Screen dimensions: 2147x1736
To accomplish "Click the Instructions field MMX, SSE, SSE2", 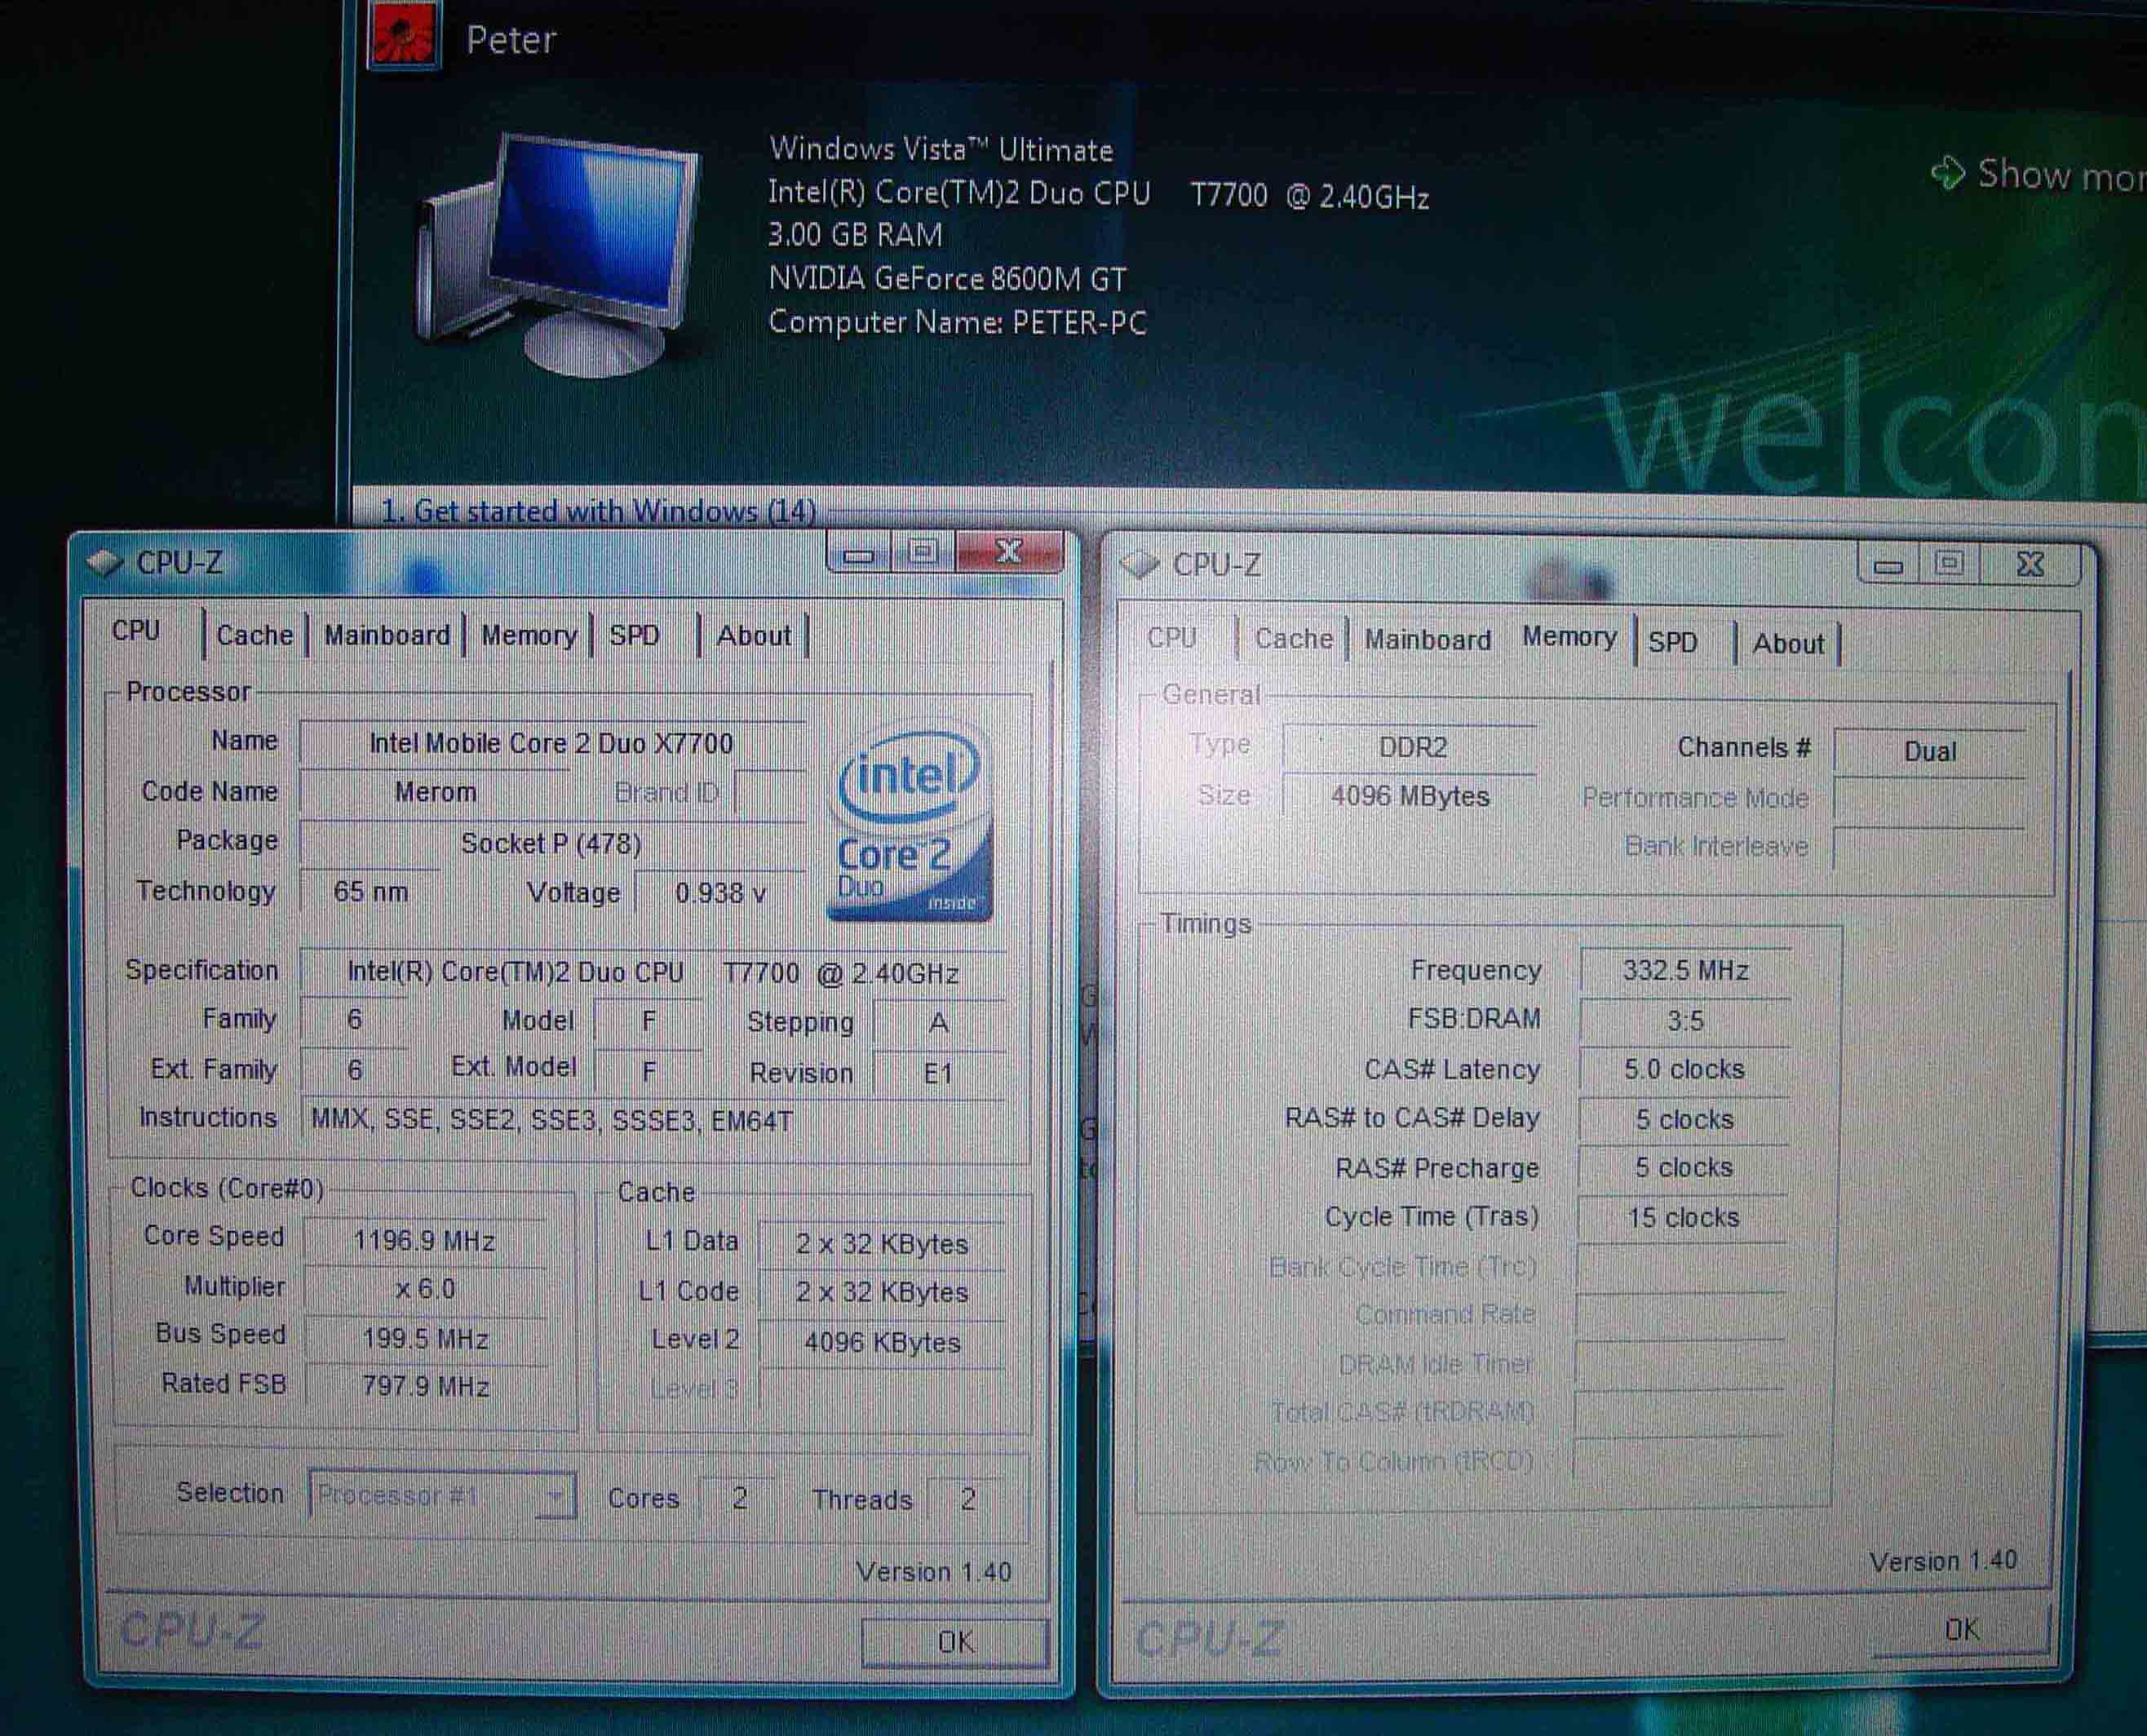I will 652,1120.
